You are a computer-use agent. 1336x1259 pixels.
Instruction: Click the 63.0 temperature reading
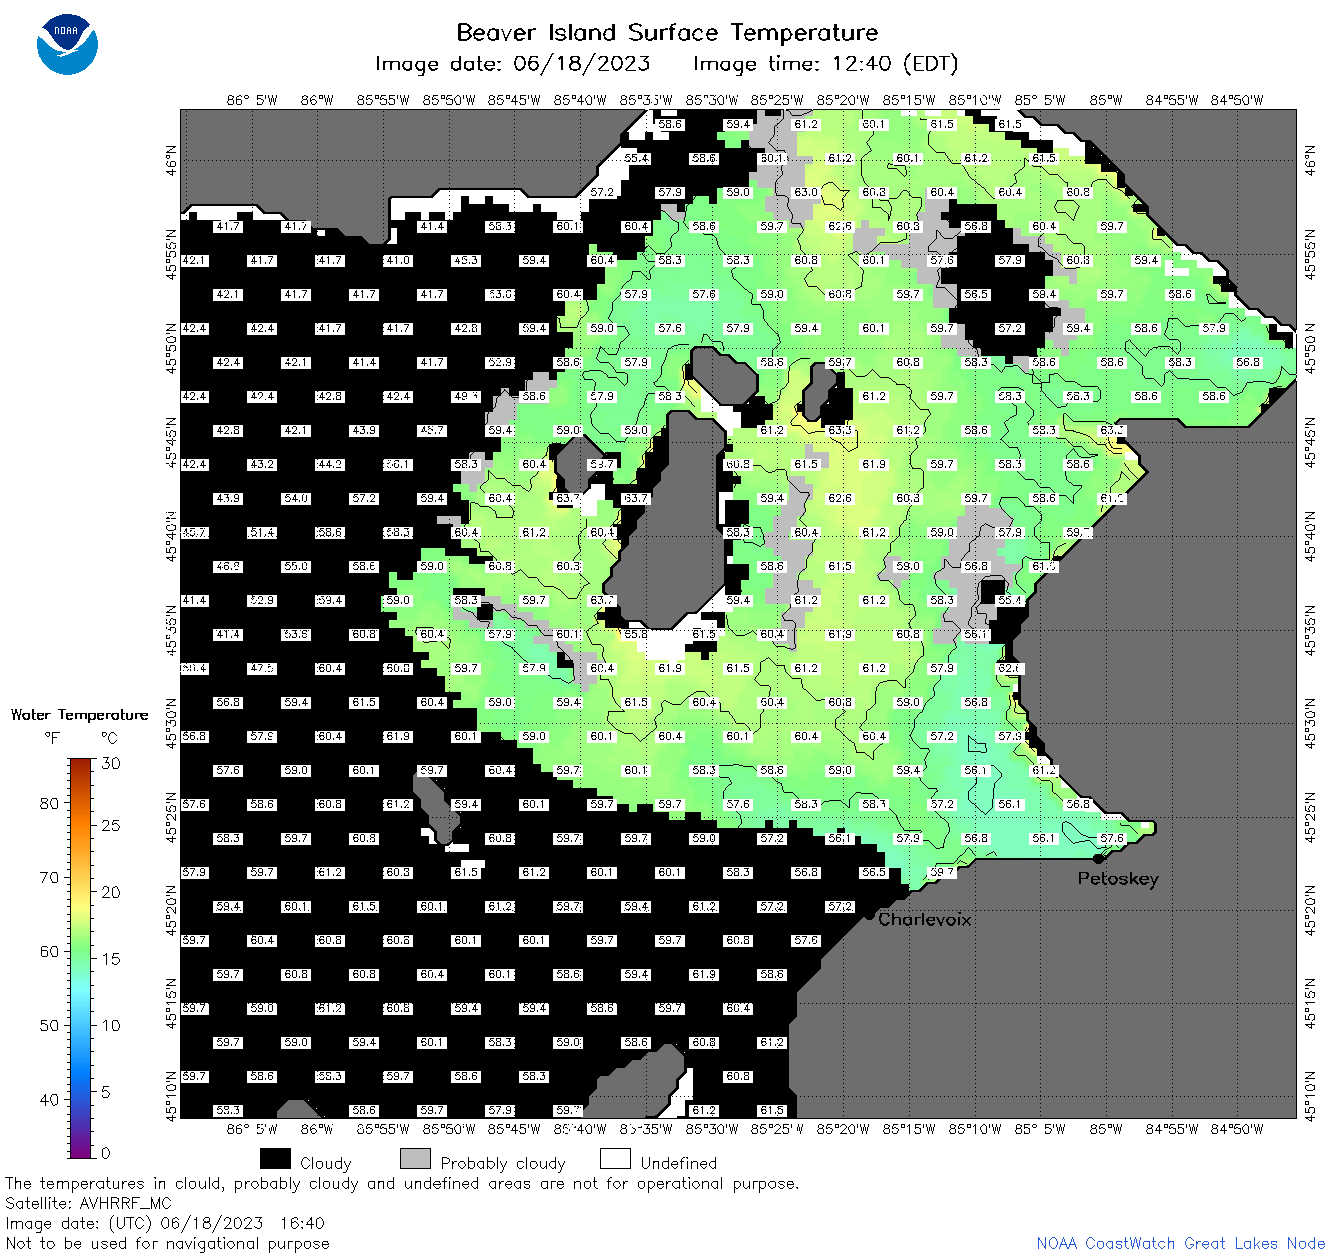tap(806, 192)
